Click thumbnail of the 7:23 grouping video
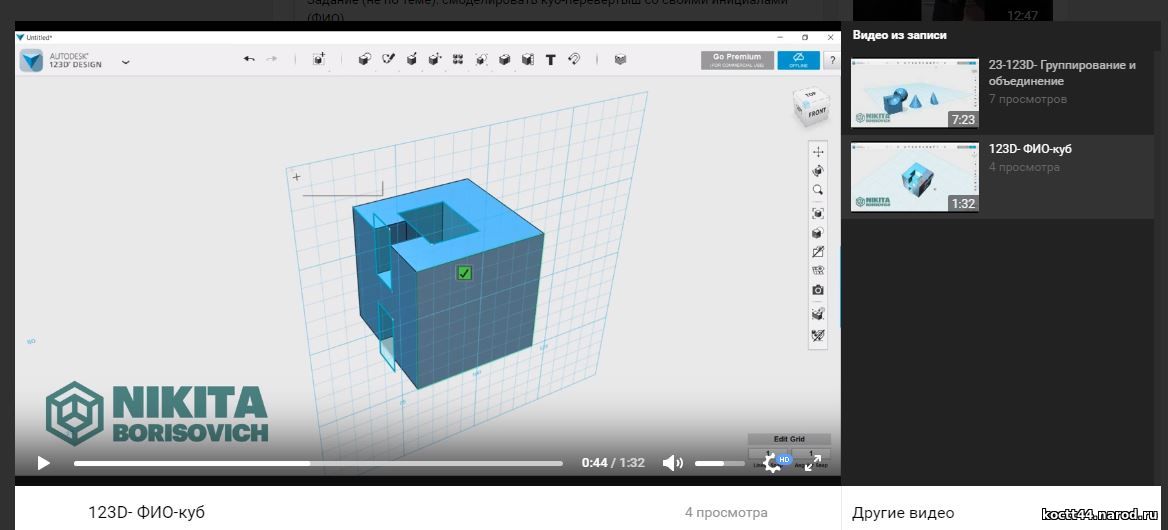Viewport: 1168px width, 530px height. click(x=915, y=93)
